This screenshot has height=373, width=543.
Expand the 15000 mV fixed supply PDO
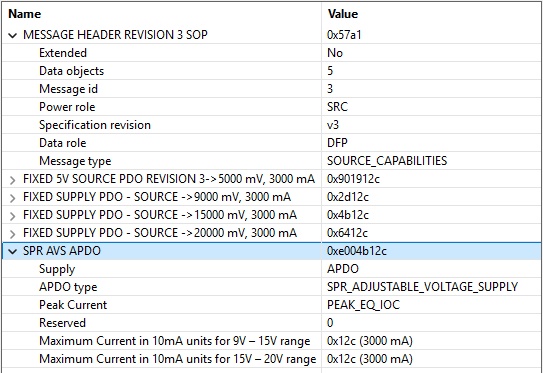[x=12, y=216]
